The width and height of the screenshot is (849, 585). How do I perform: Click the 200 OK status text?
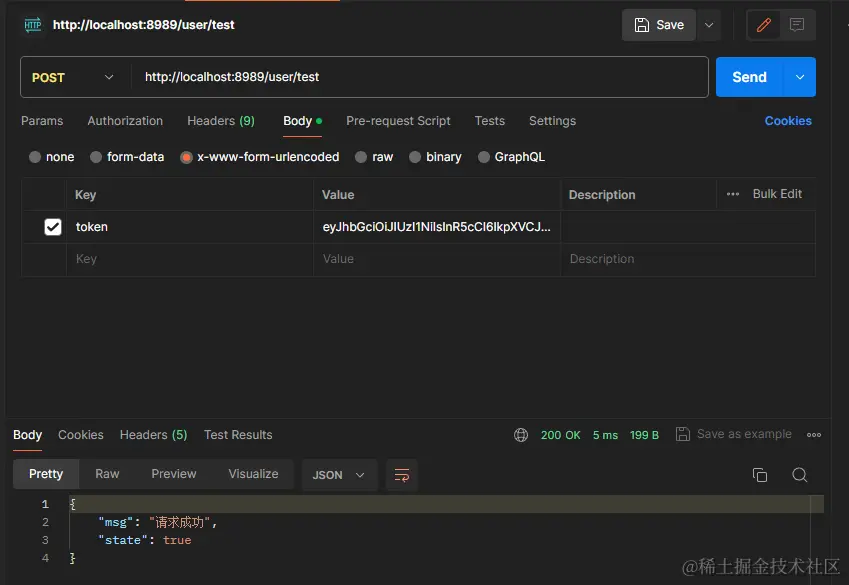[560, 435]
